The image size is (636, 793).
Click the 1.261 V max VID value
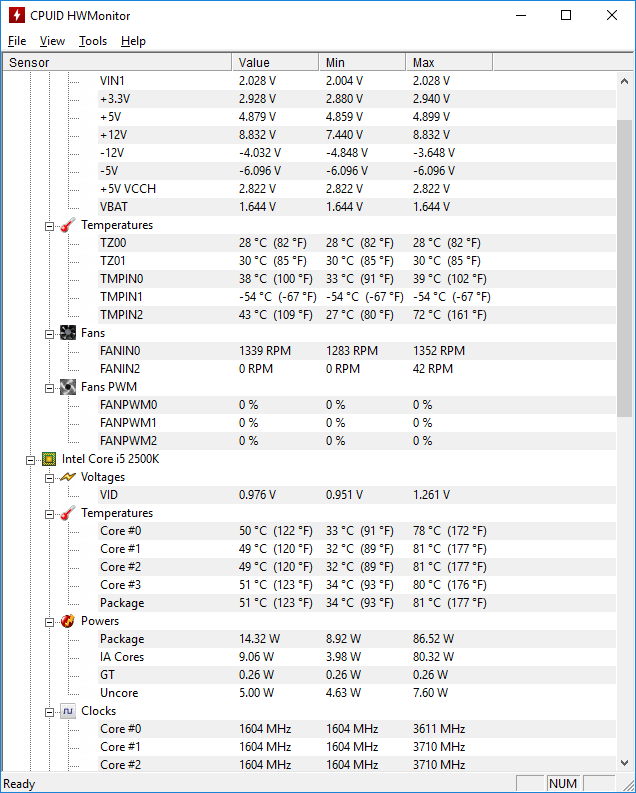431,495
